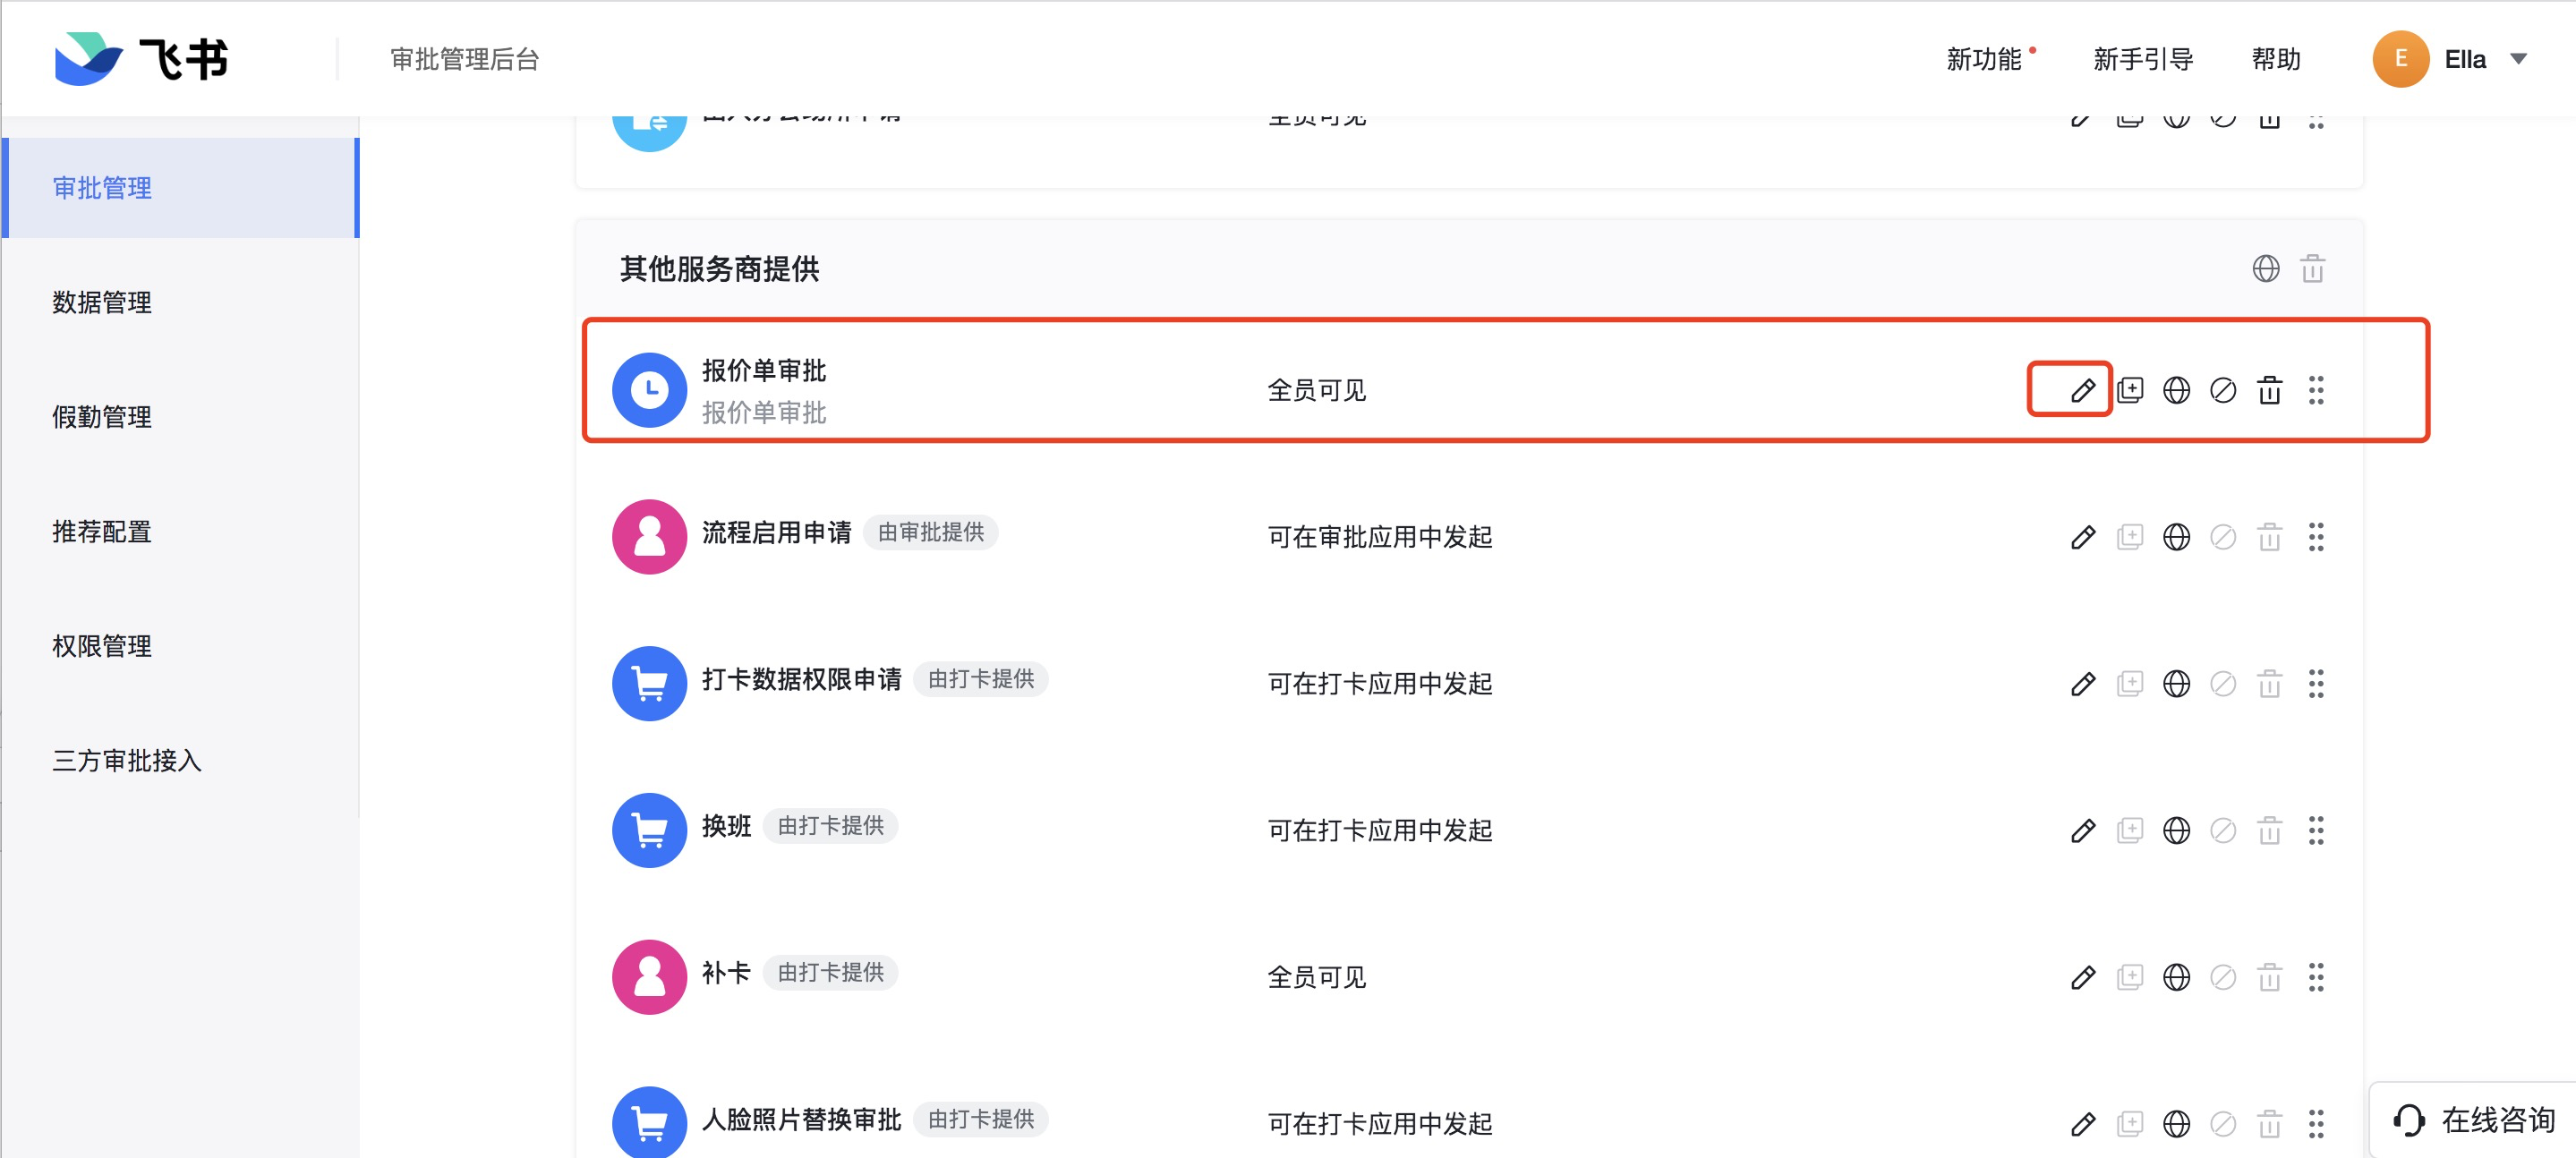Click copy icon in 报价单审批 row
Viewport: 2576px width, 1158px height.
2129,390
